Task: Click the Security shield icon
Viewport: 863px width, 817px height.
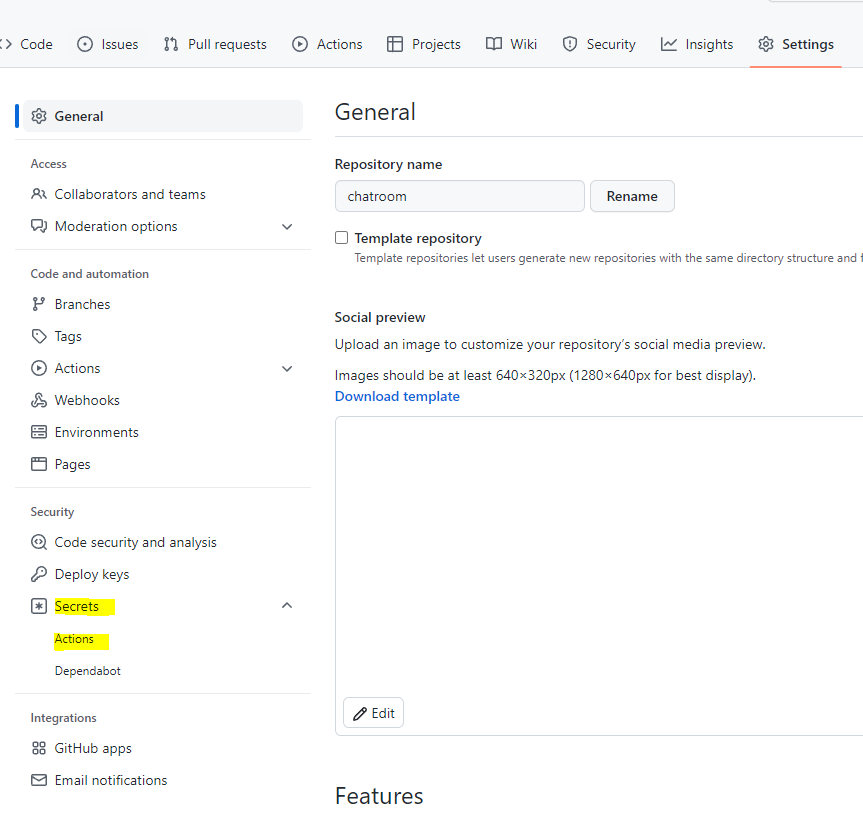Action: [x=570, y=44]
